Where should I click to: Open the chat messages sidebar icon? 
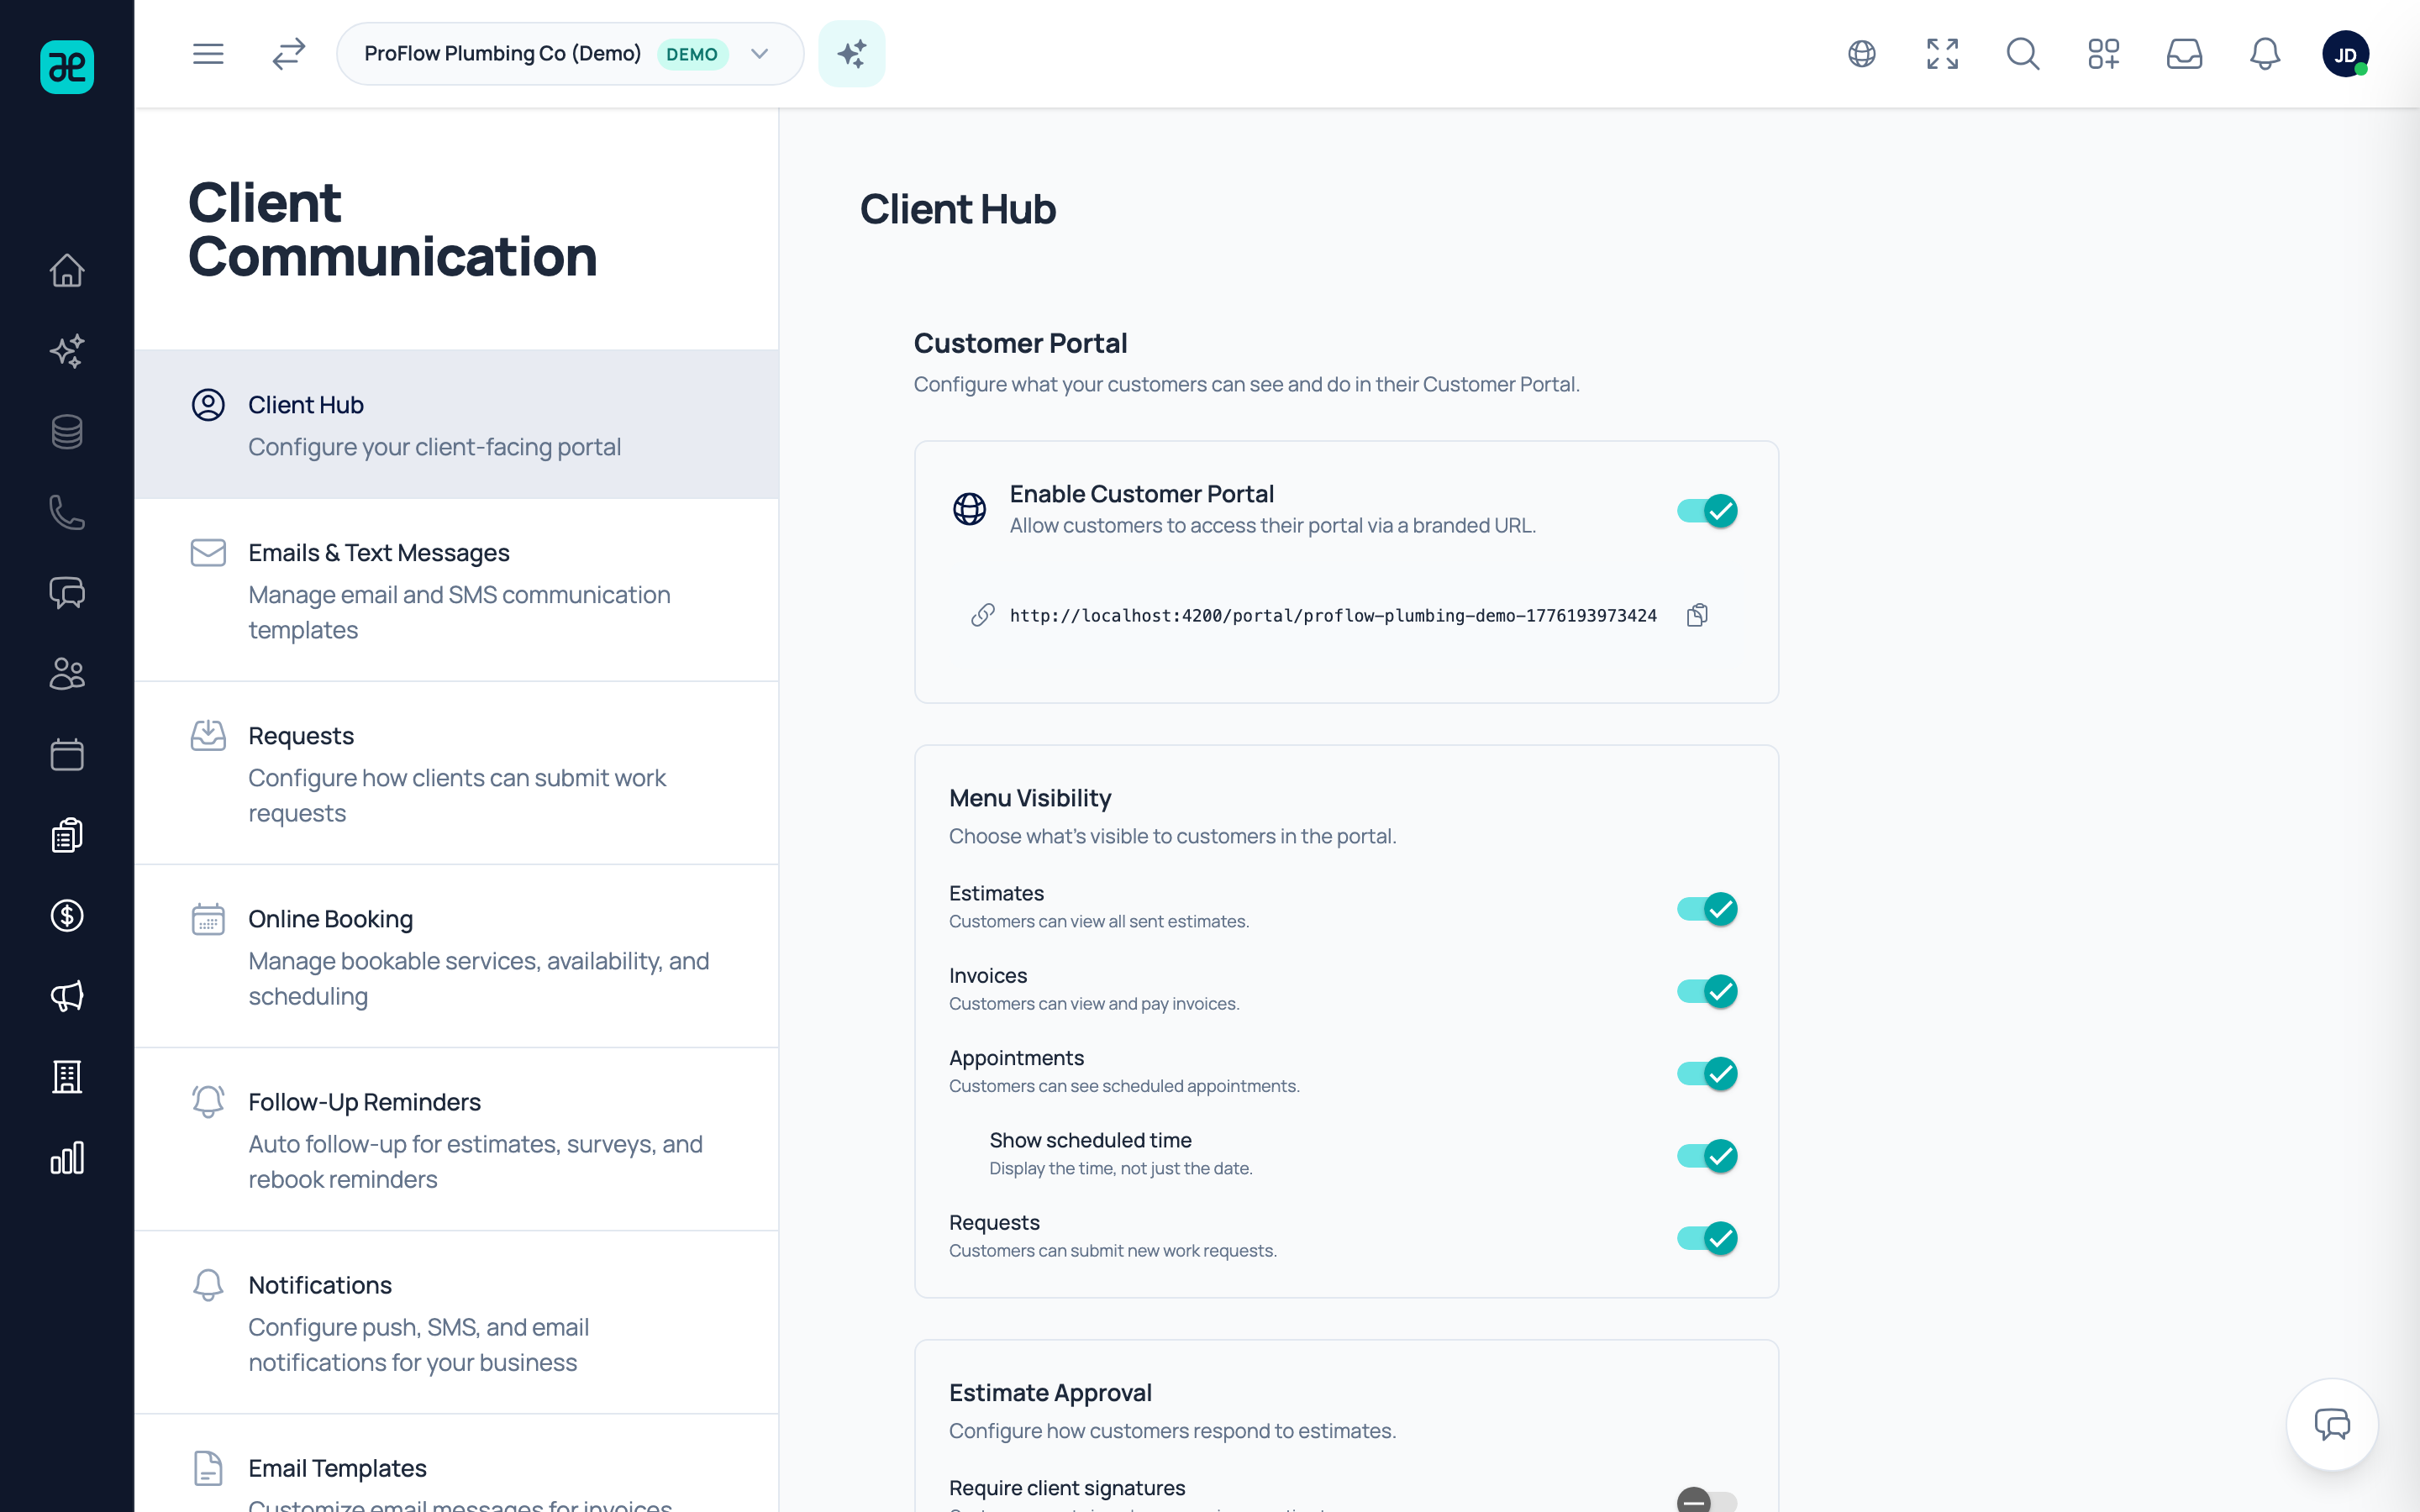(x=67, y=593)
